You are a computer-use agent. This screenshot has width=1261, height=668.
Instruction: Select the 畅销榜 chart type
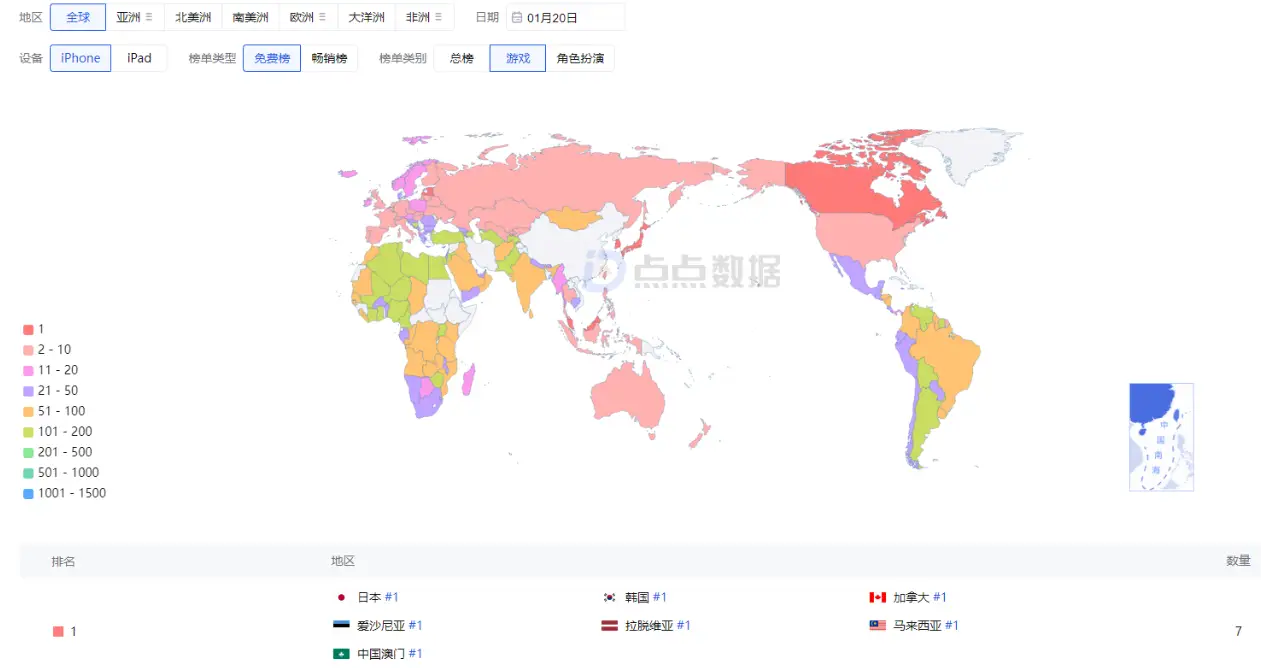[329, 58]
